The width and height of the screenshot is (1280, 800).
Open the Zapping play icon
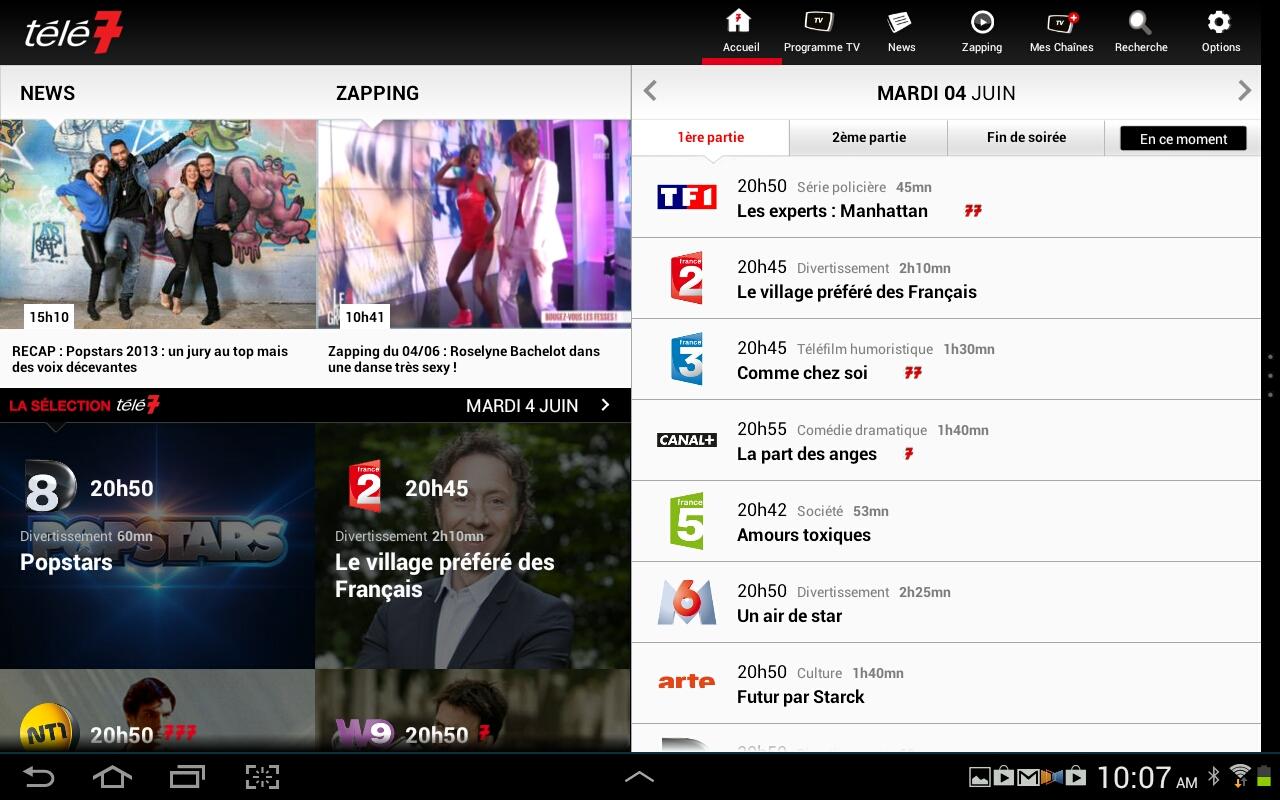982,32
